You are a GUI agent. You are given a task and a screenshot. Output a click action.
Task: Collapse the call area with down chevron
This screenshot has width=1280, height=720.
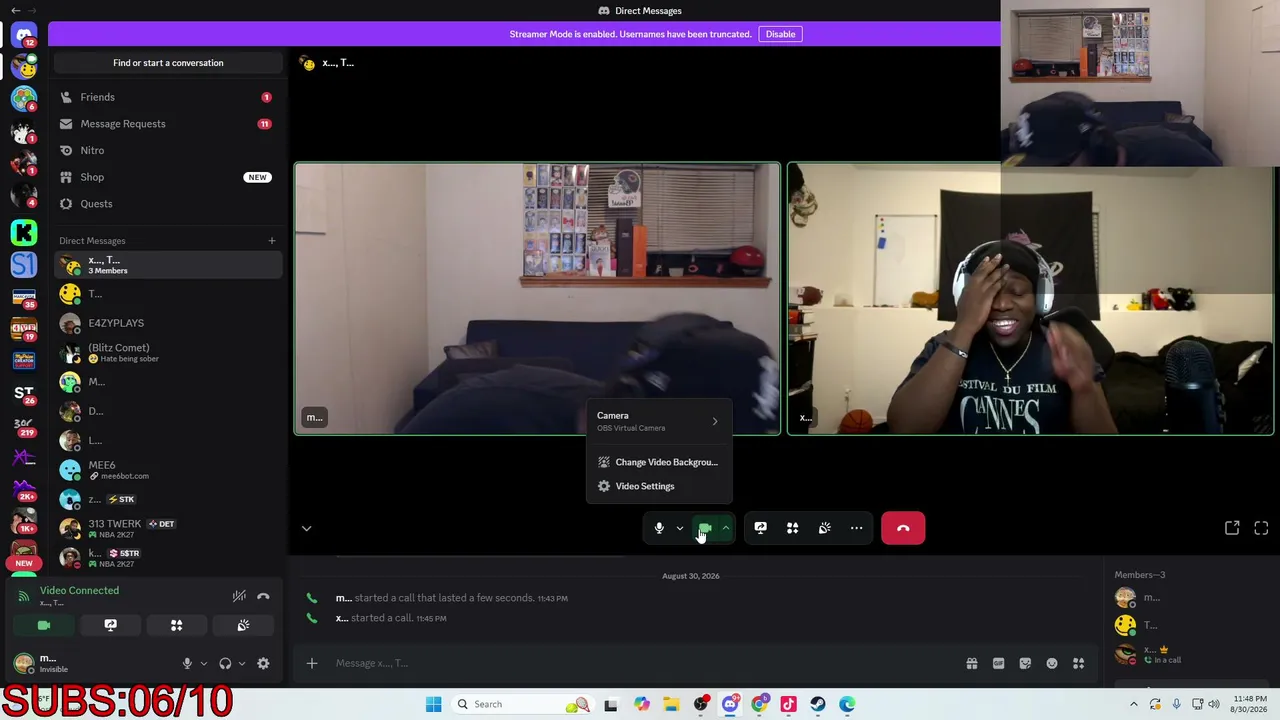click(x=307, y=528)
